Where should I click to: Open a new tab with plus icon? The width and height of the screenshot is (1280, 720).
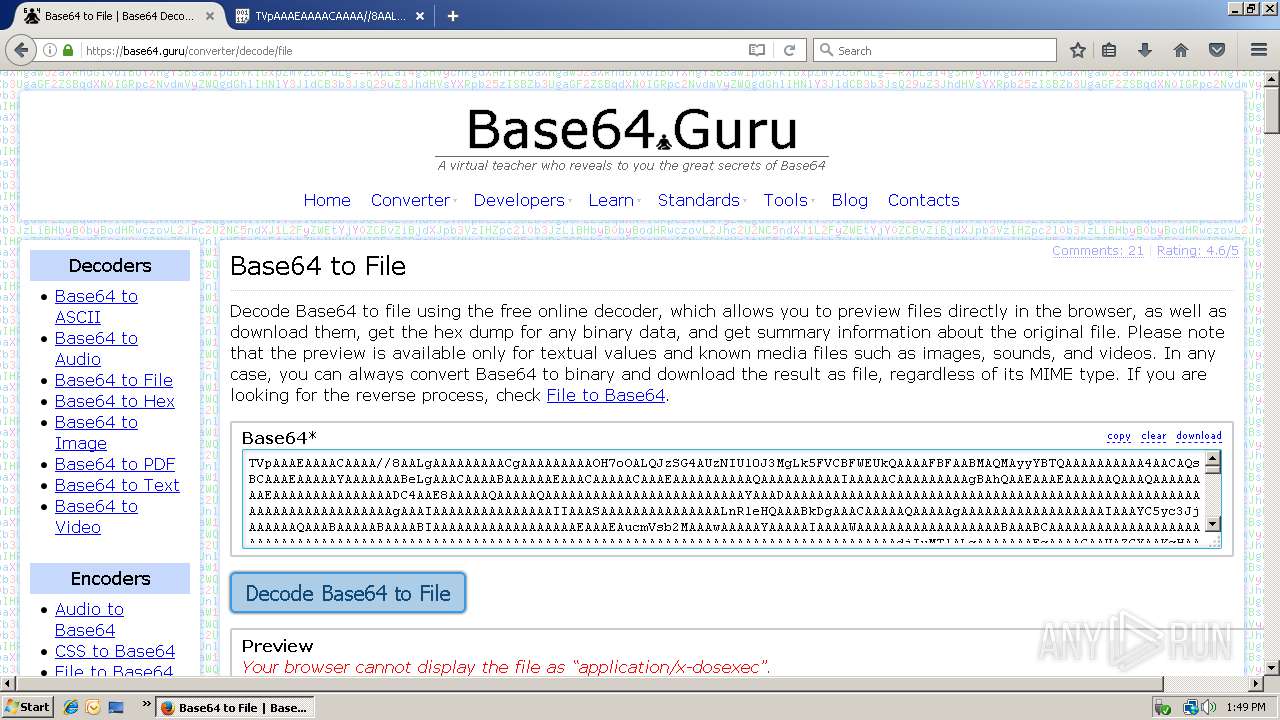(453, 16)
